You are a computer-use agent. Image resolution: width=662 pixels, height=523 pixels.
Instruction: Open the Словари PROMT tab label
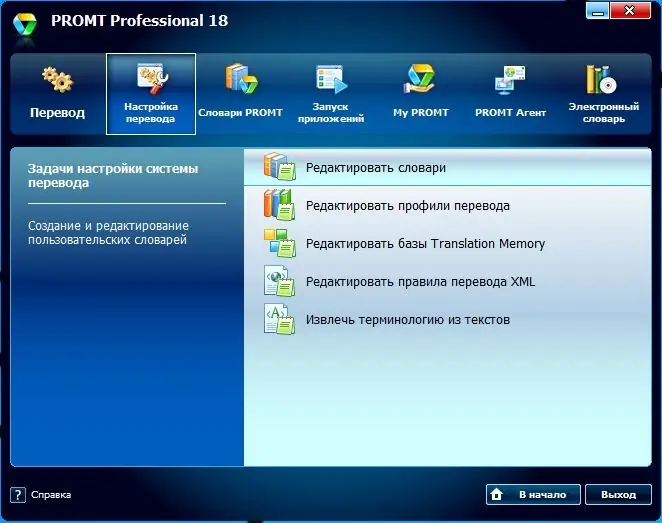coord(240,113)
